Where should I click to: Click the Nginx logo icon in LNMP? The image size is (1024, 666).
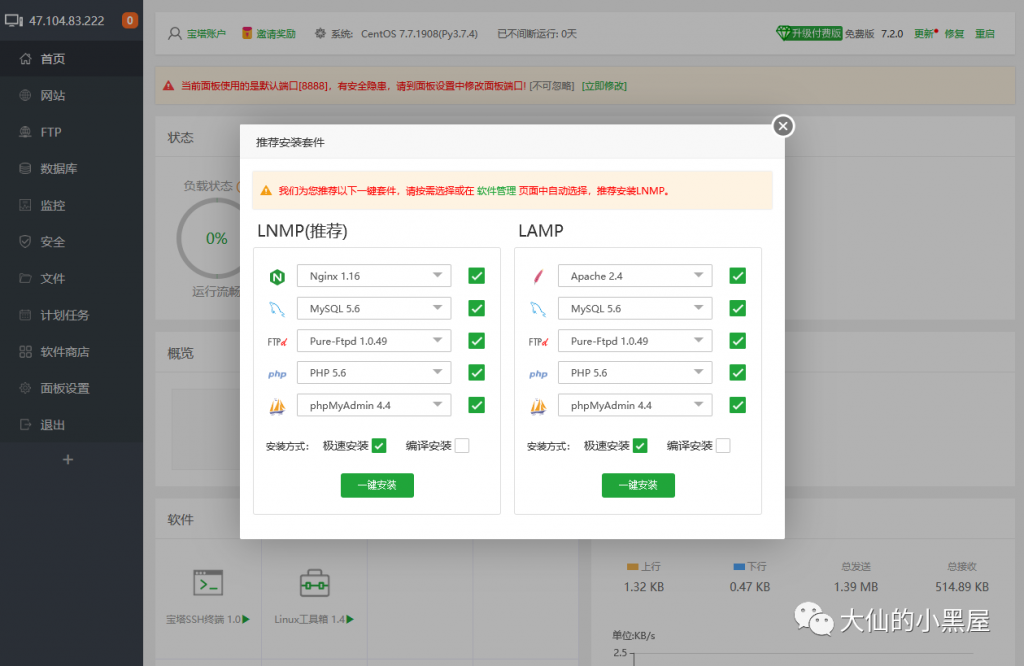[277, 277]
